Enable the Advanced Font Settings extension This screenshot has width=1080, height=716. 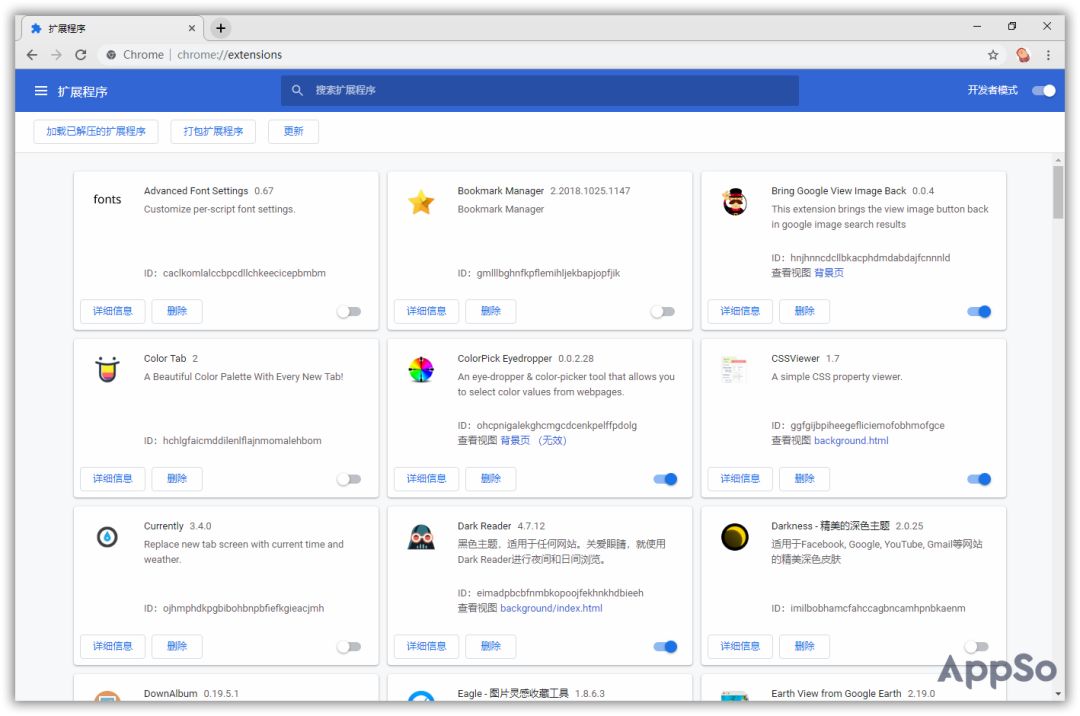[x=349, y=312]
